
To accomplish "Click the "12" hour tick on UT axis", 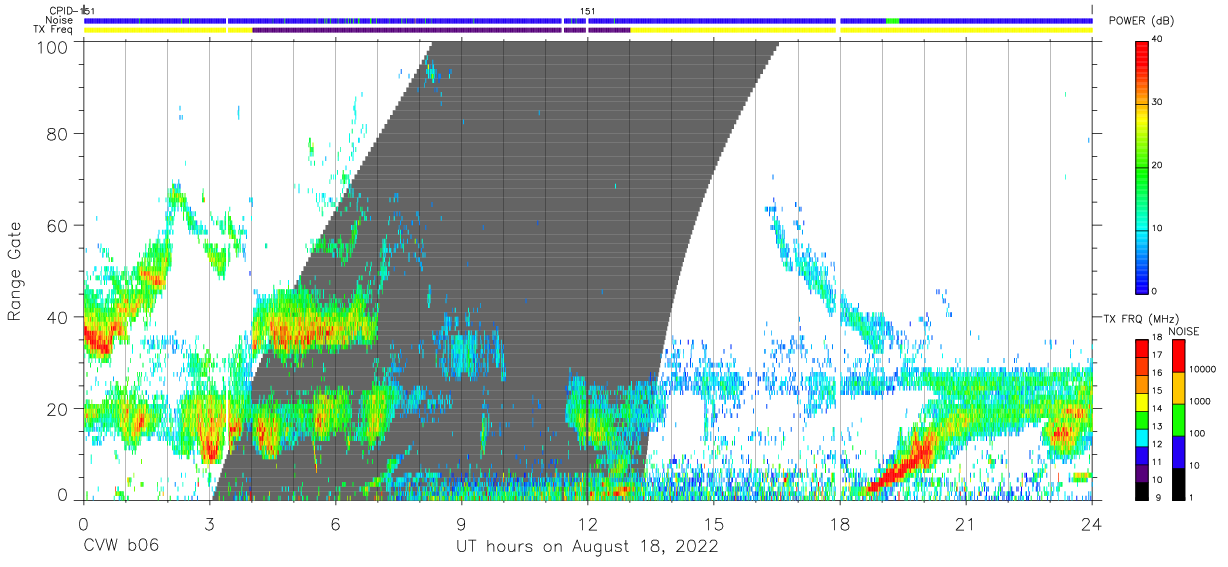I will tap(588, 524).
